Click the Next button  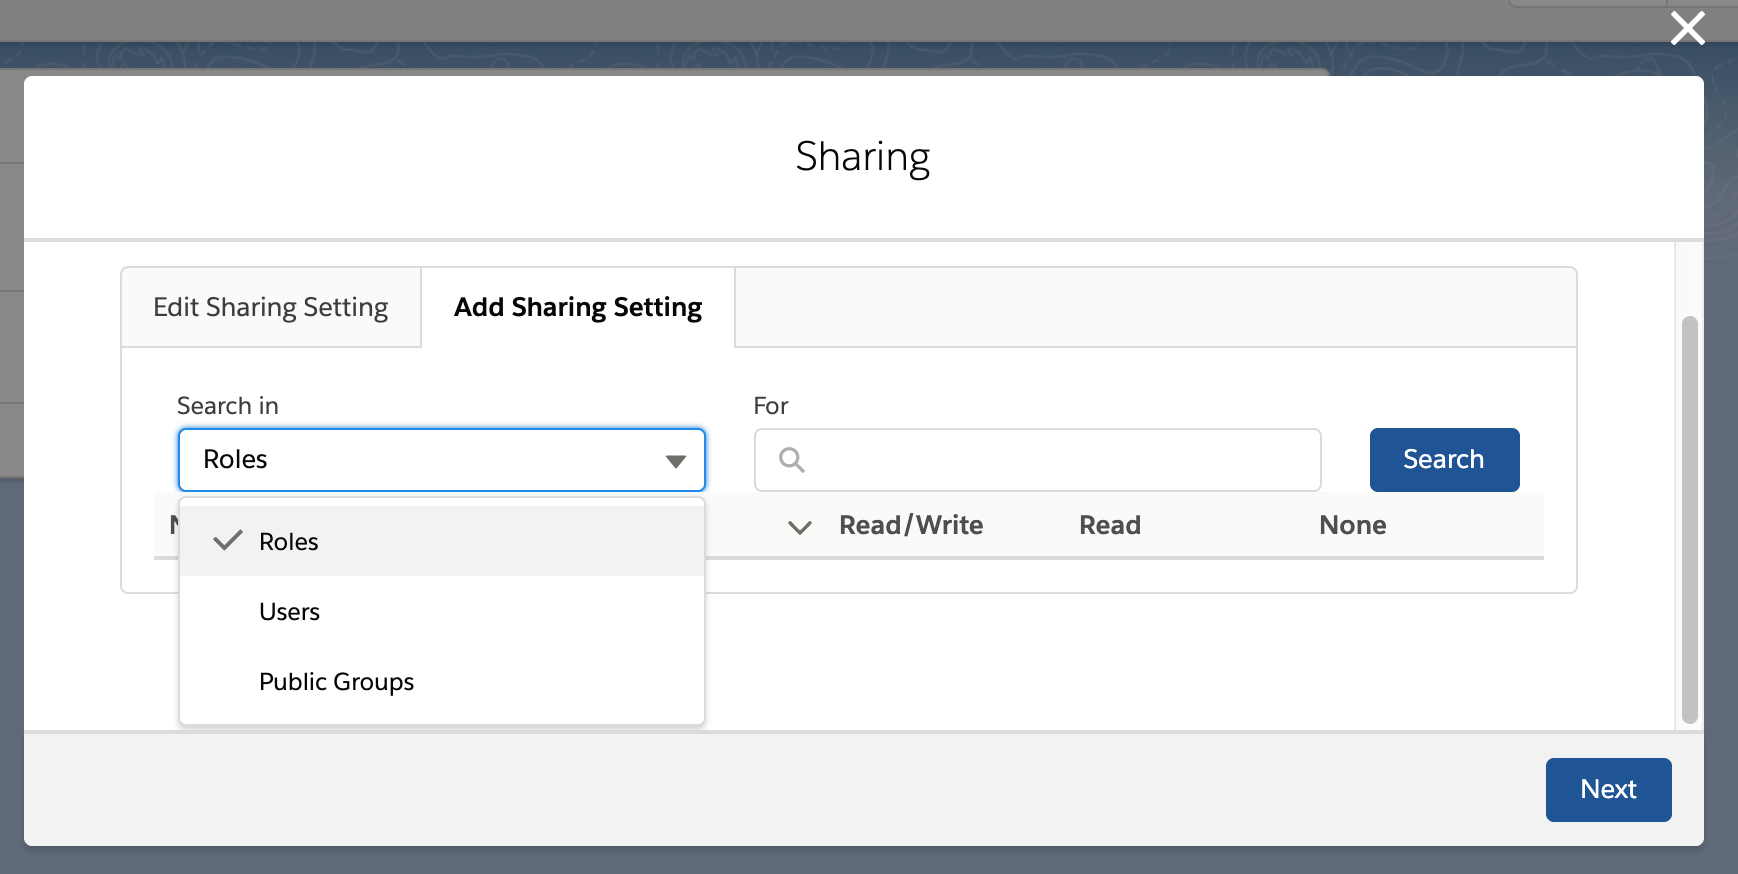click(1609, 790)
